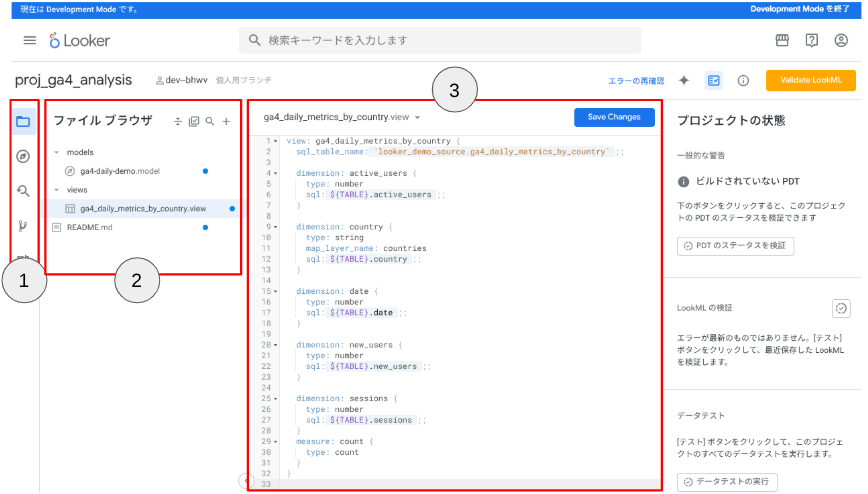
Task: Select the File Browser folder icon
Action: point(23,121)
